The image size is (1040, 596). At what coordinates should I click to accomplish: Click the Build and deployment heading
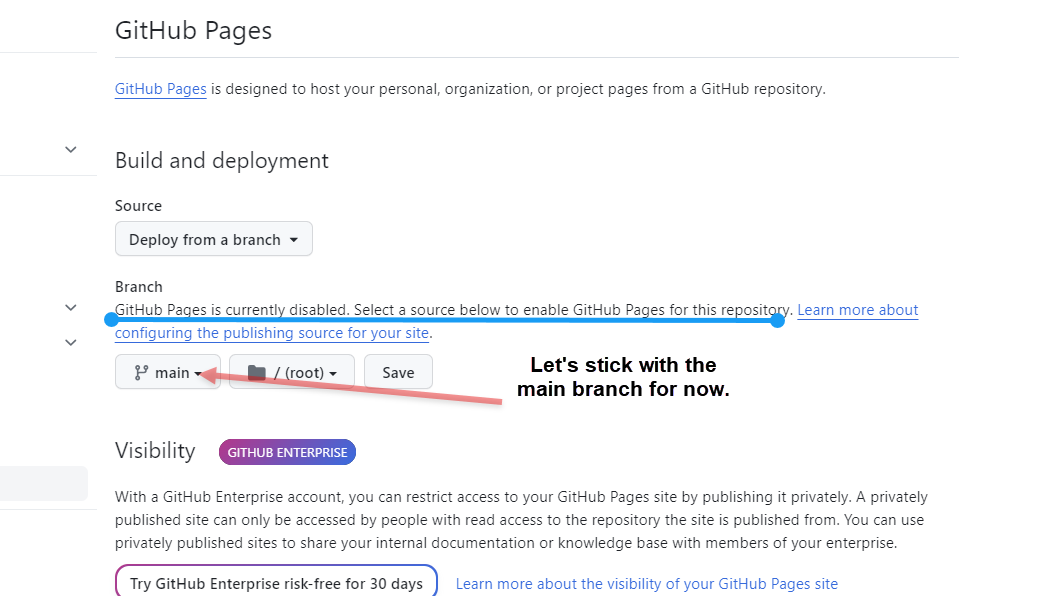point(222,161)
